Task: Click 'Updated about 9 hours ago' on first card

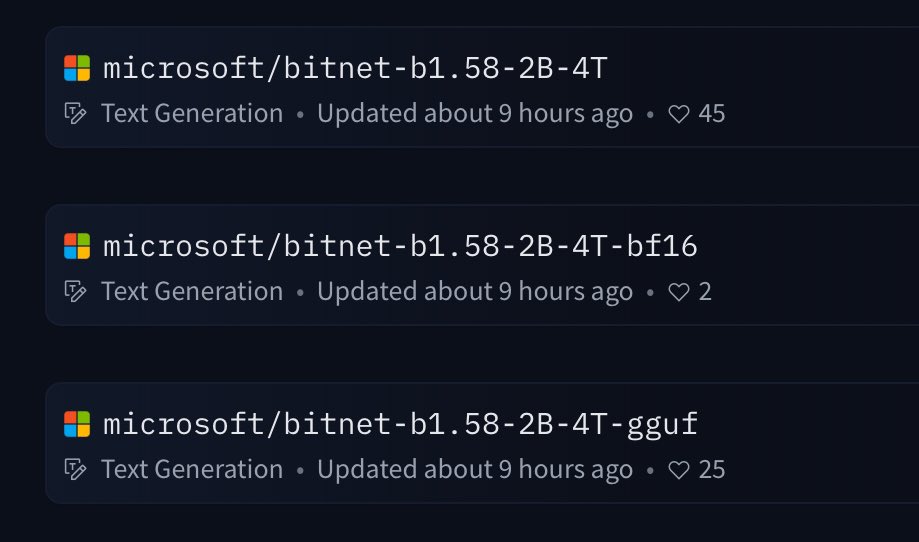Action: [475, 114]
